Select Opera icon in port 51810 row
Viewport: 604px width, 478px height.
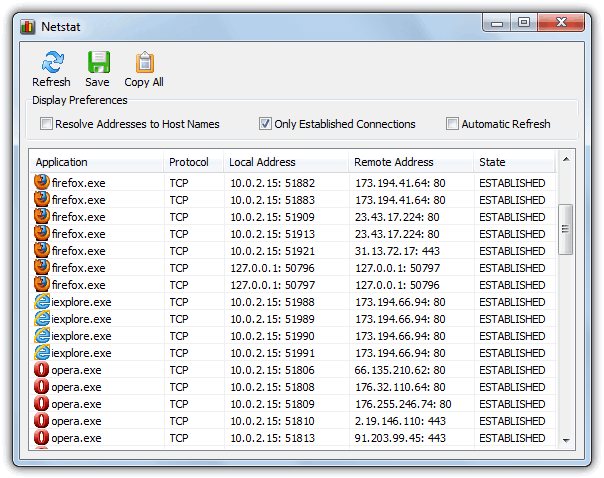(x=42, y=420)
